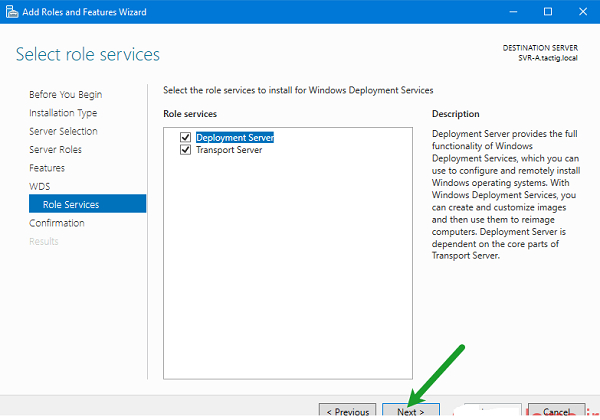Go to Confirmation step

57,223
